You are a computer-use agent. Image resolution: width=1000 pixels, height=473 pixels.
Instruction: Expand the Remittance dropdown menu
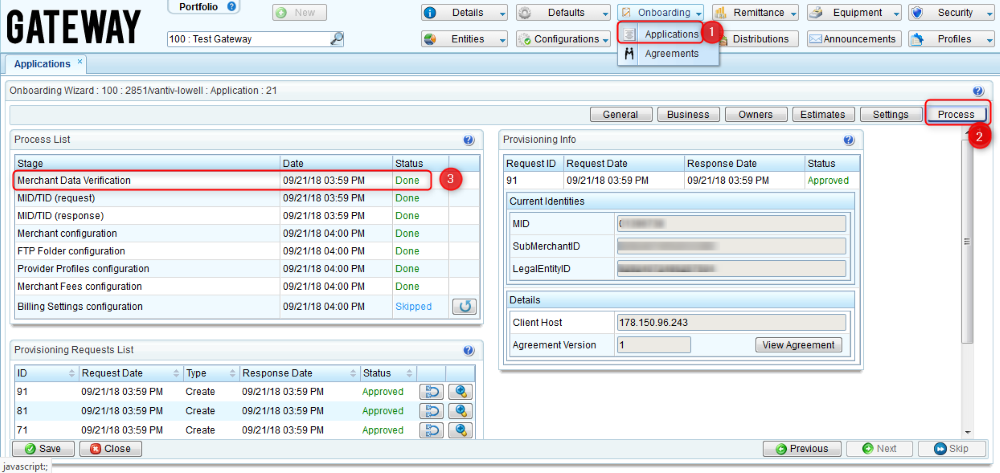(756, 13)
